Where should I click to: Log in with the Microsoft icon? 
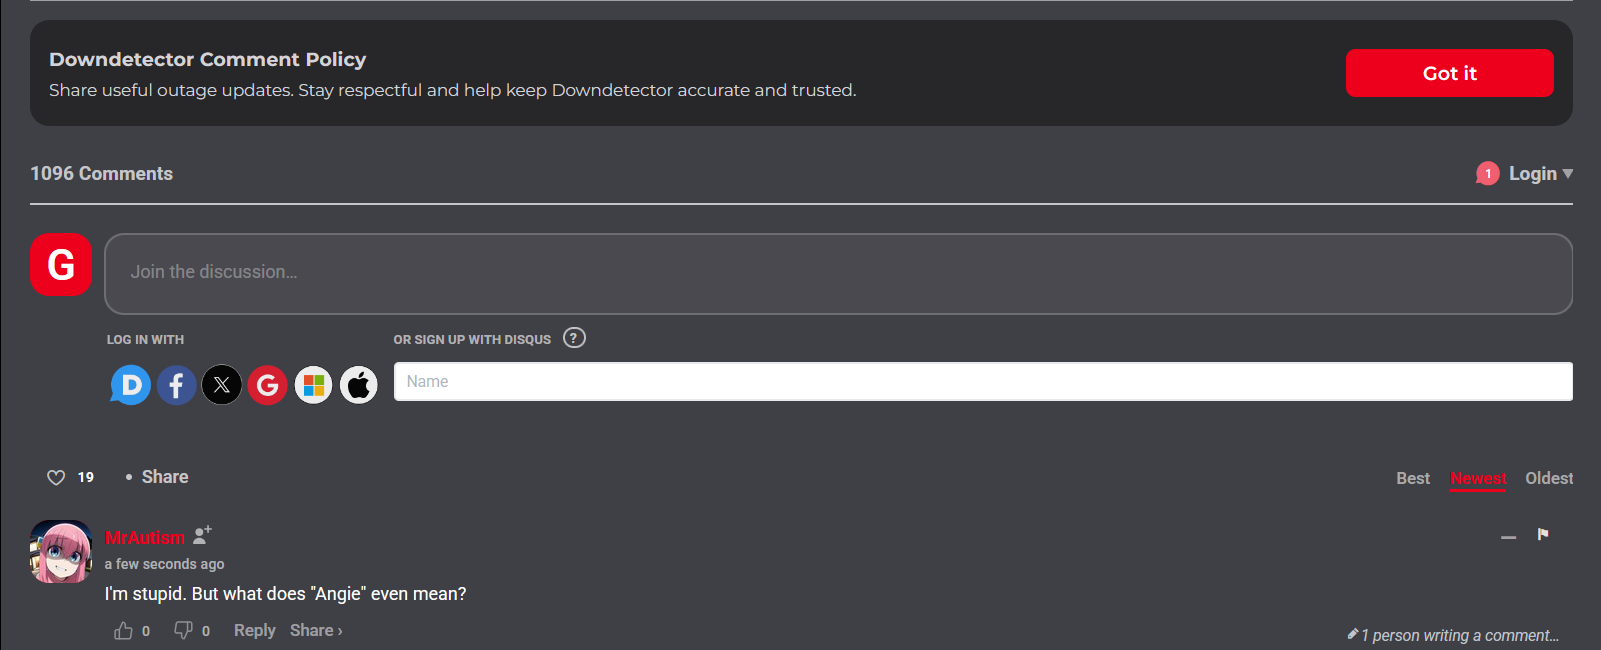[313, 385]
